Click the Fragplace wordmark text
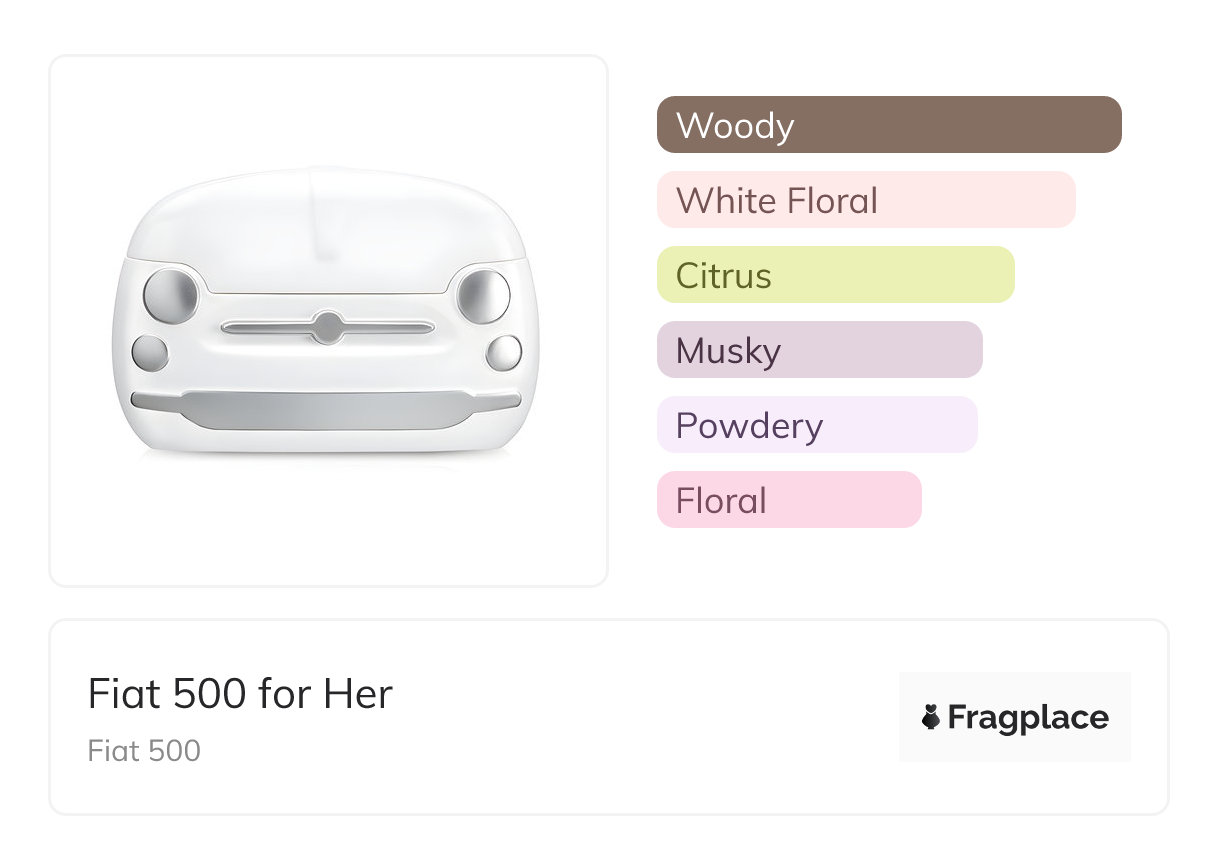 [x=1028, y=717]
